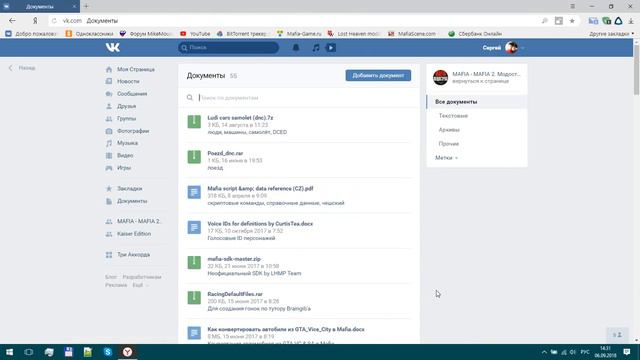Screen dimensions: 640x360
Task: Click the Mafia script pdf document icon
Action: [194, 192]
